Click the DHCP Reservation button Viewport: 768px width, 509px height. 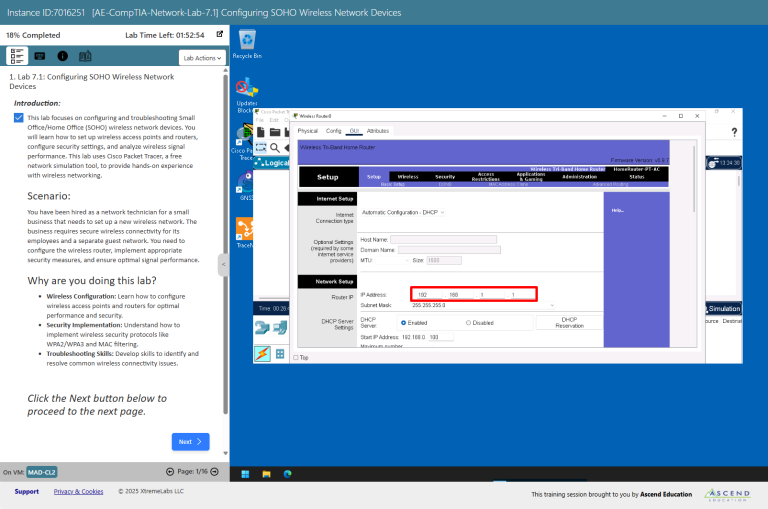click(569, 322)
